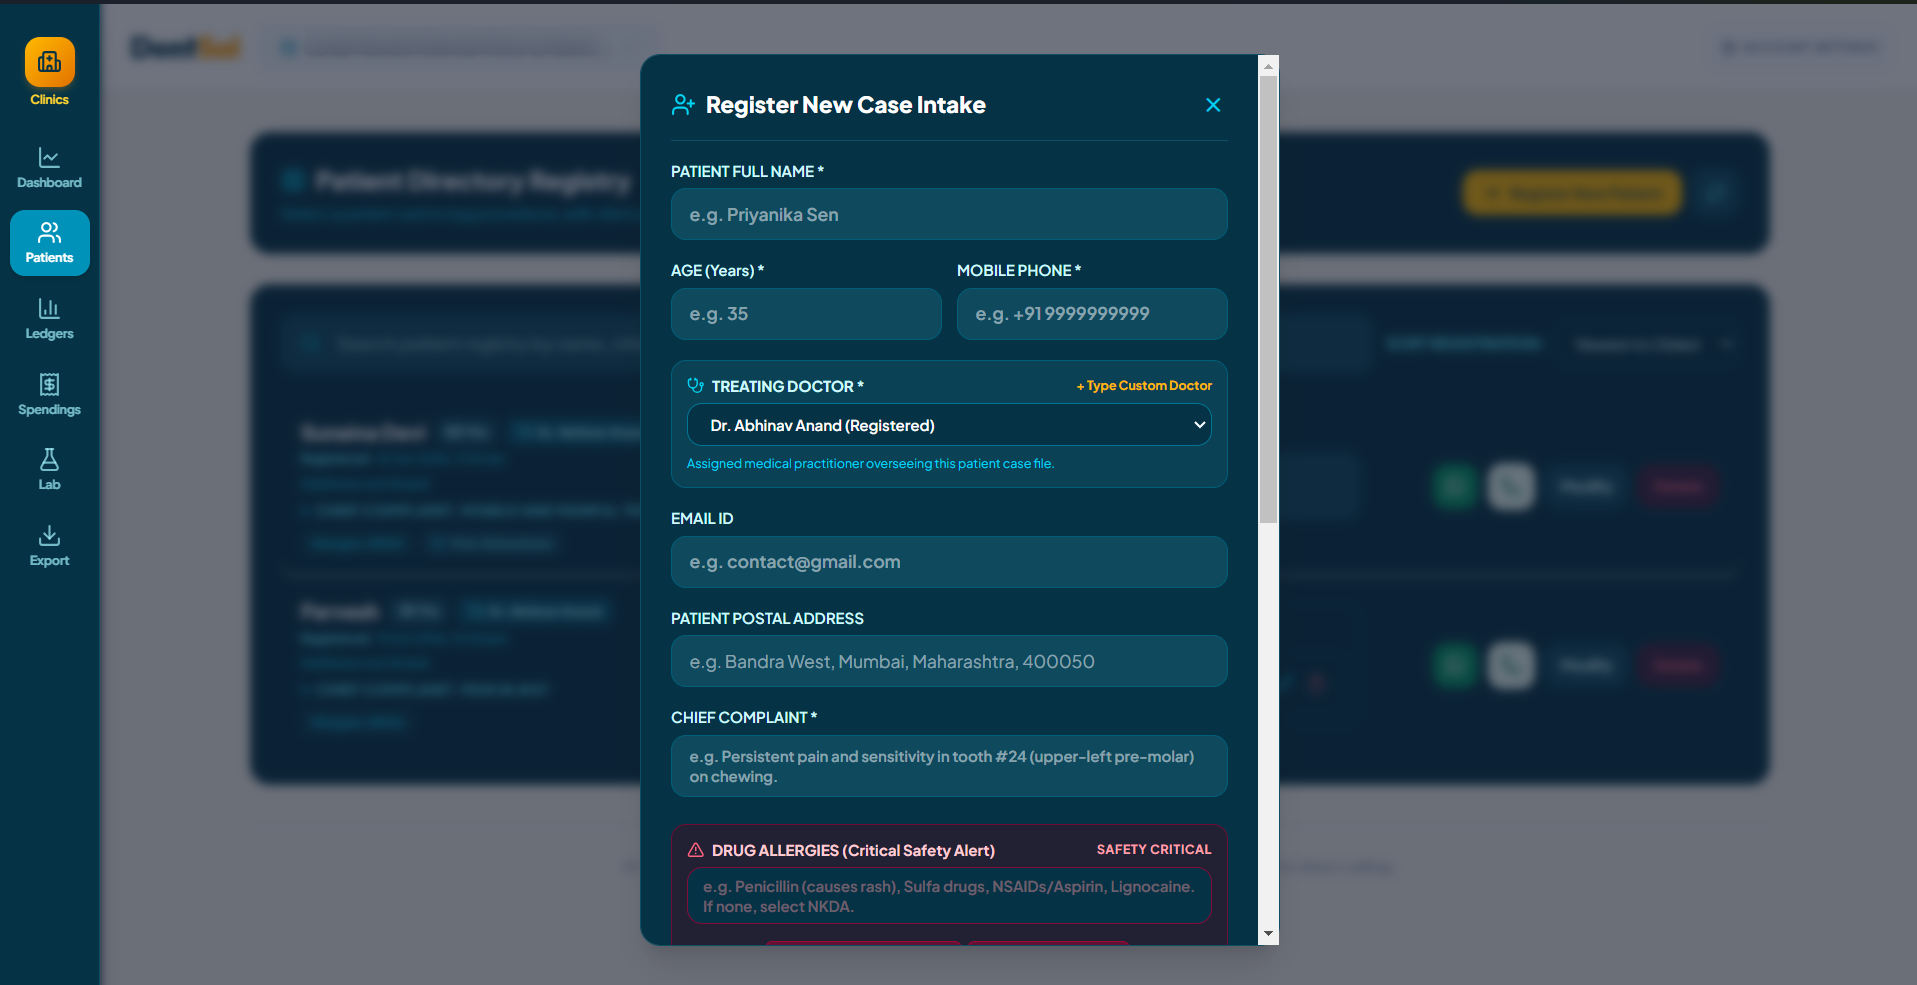Close the Register New Case Intake dialog
The image size is (1917, 985).
click(1213, 105)
